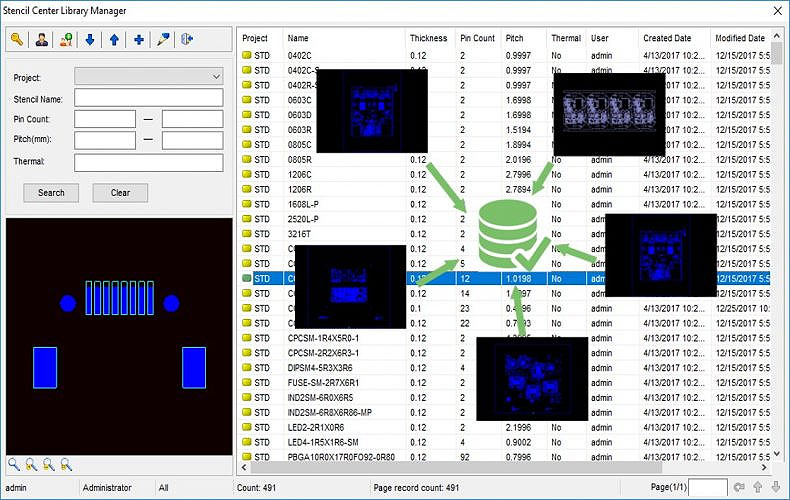The image size is (790, 500).
Task: Click the blue plus toolbar icon
Action: pyautogui.click(x=138, y=40)
